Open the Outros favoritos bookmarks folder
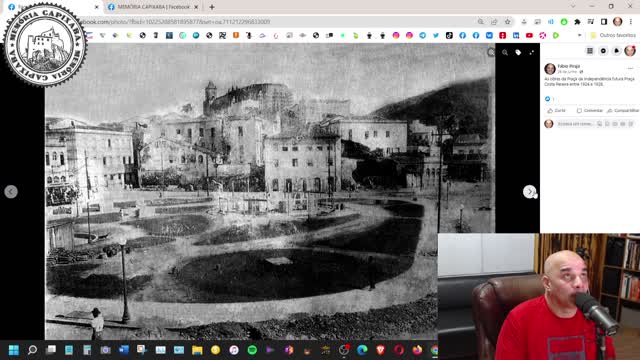This screenshot has height=360, width=640. click(613, 36)
